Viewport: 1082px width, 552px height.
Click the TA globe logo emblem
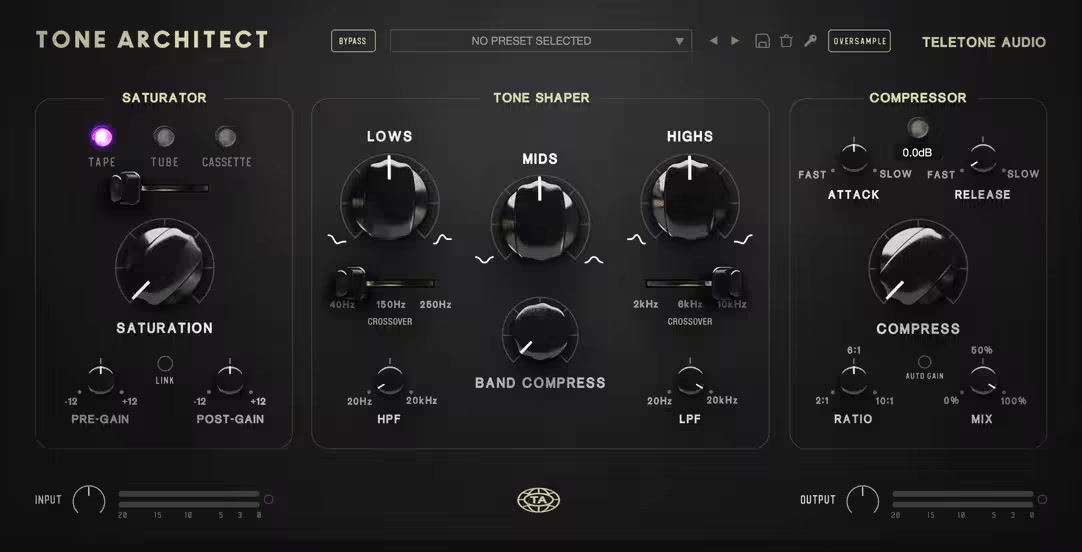tap(539, 500)
